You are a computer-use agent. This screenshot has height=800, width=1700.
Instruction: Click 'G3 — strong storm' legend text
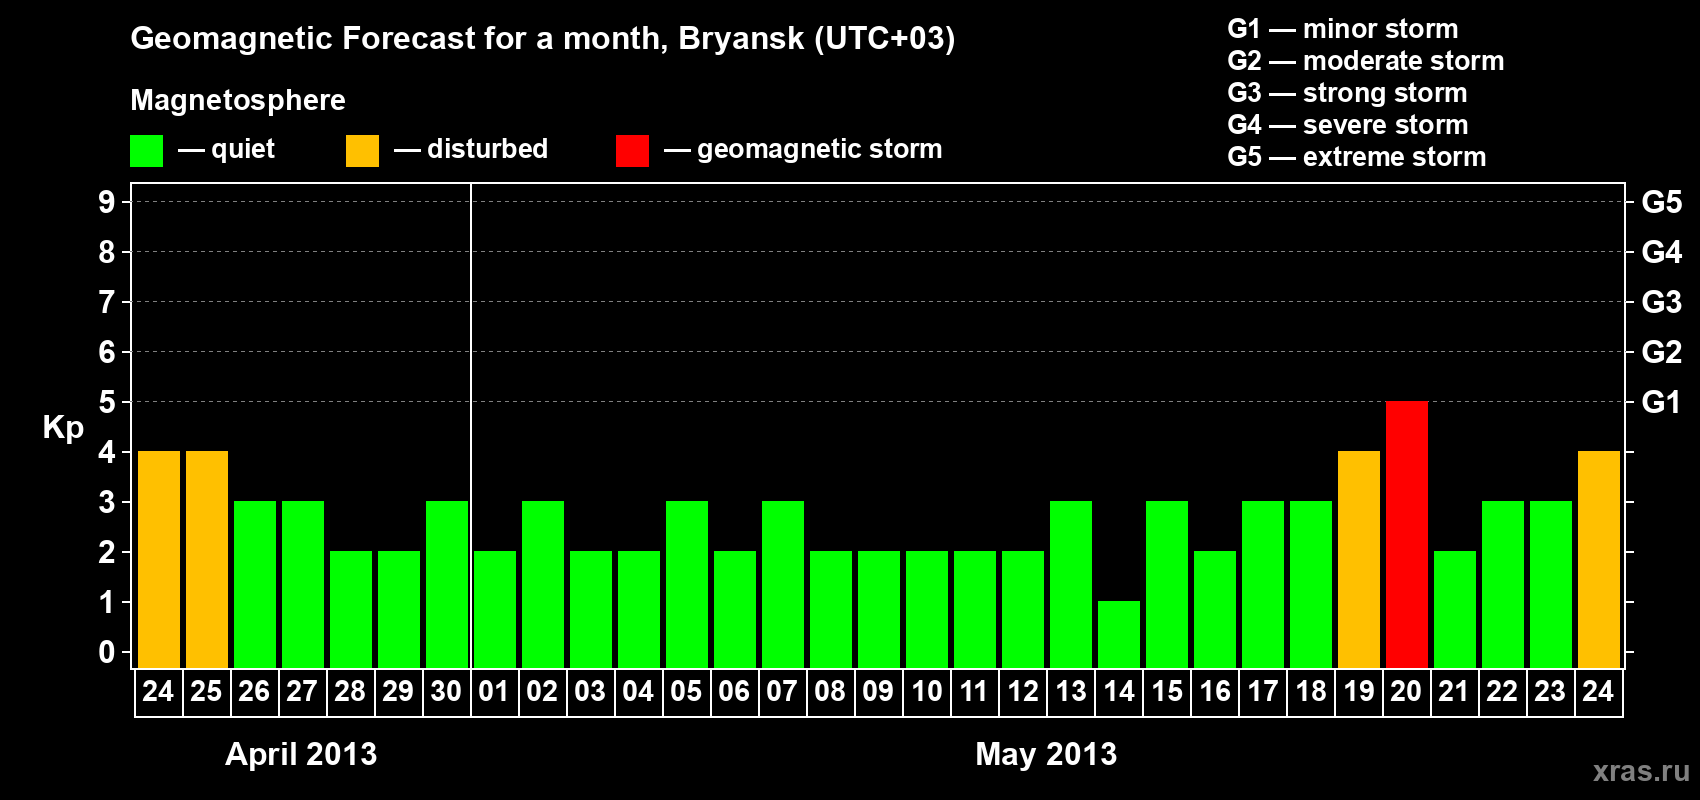(1347, 93)
